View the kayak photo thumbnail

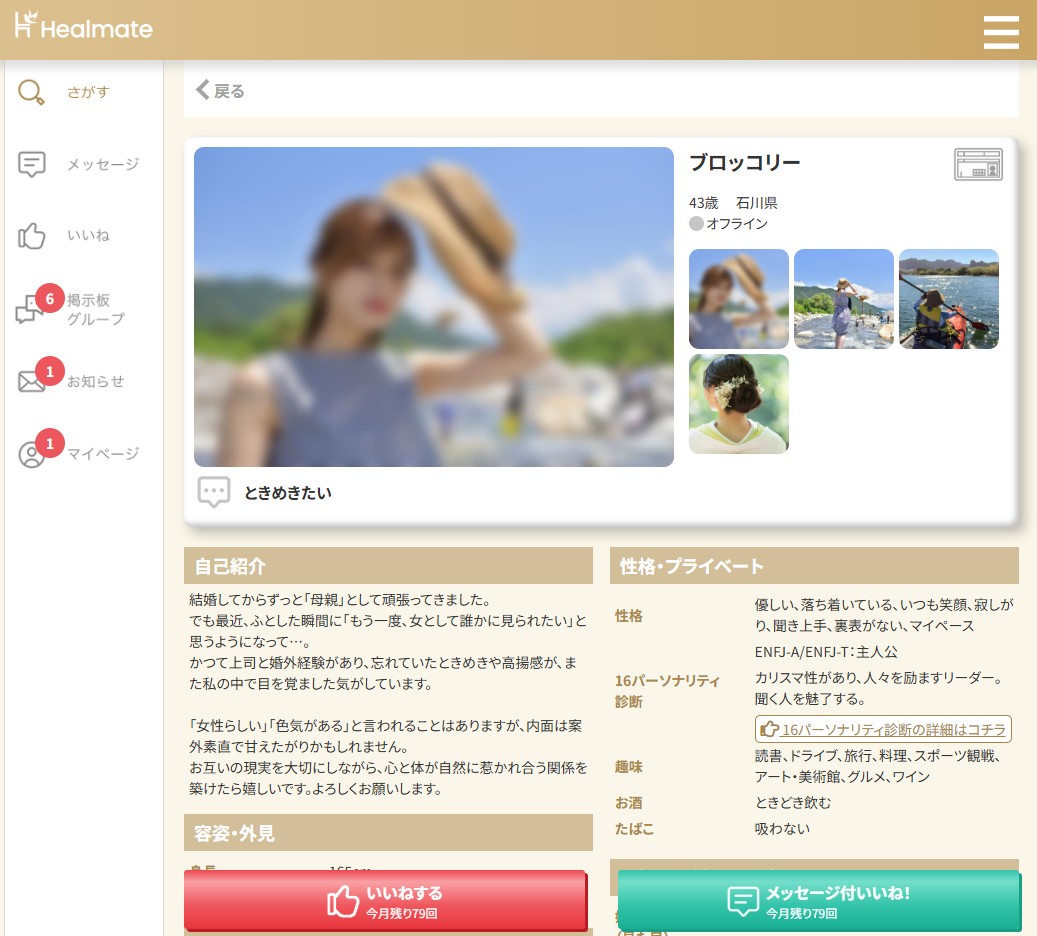[948, 299]
